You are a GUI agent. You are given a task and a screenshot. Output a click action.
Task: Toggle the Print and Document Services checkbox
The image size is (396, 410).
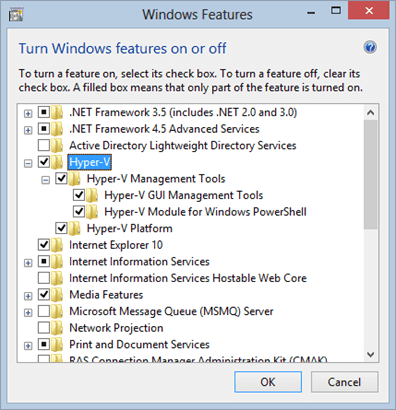click(x=44, y=344)
